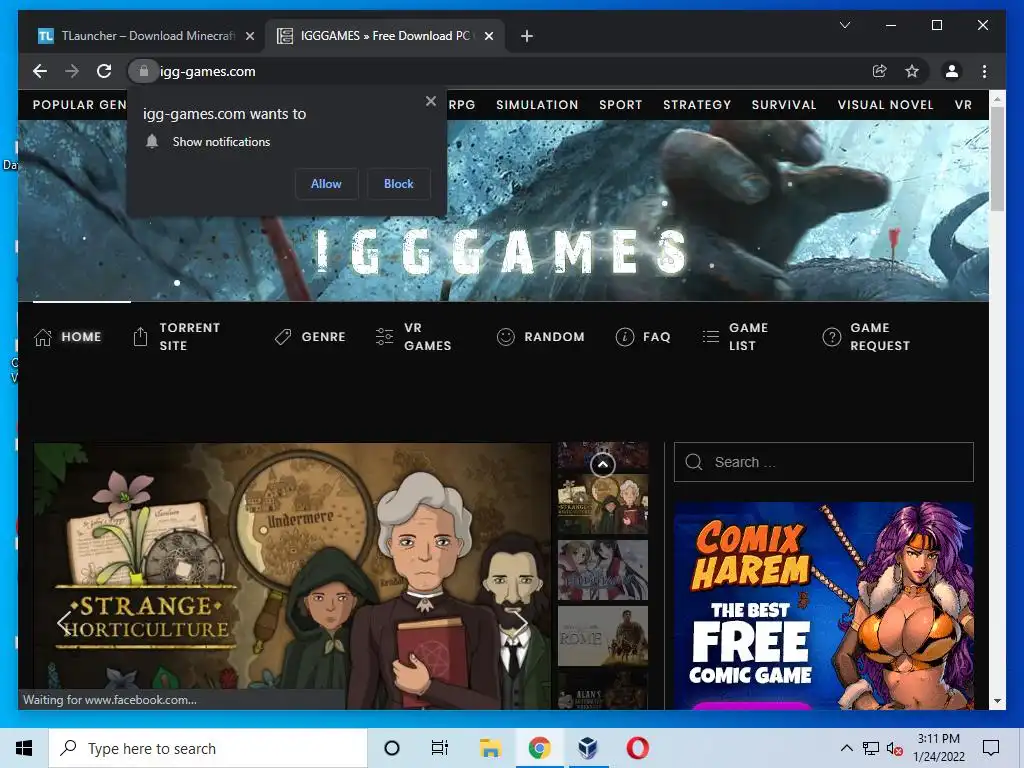The image size is (1024, 768).
Task: Click the website Search field
Action: coord(824,462)
